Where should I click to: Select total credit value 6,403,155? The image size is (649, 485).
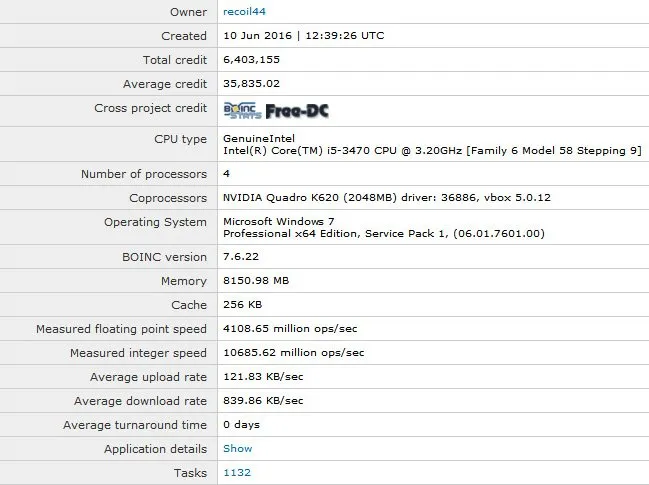click(252, 60)
